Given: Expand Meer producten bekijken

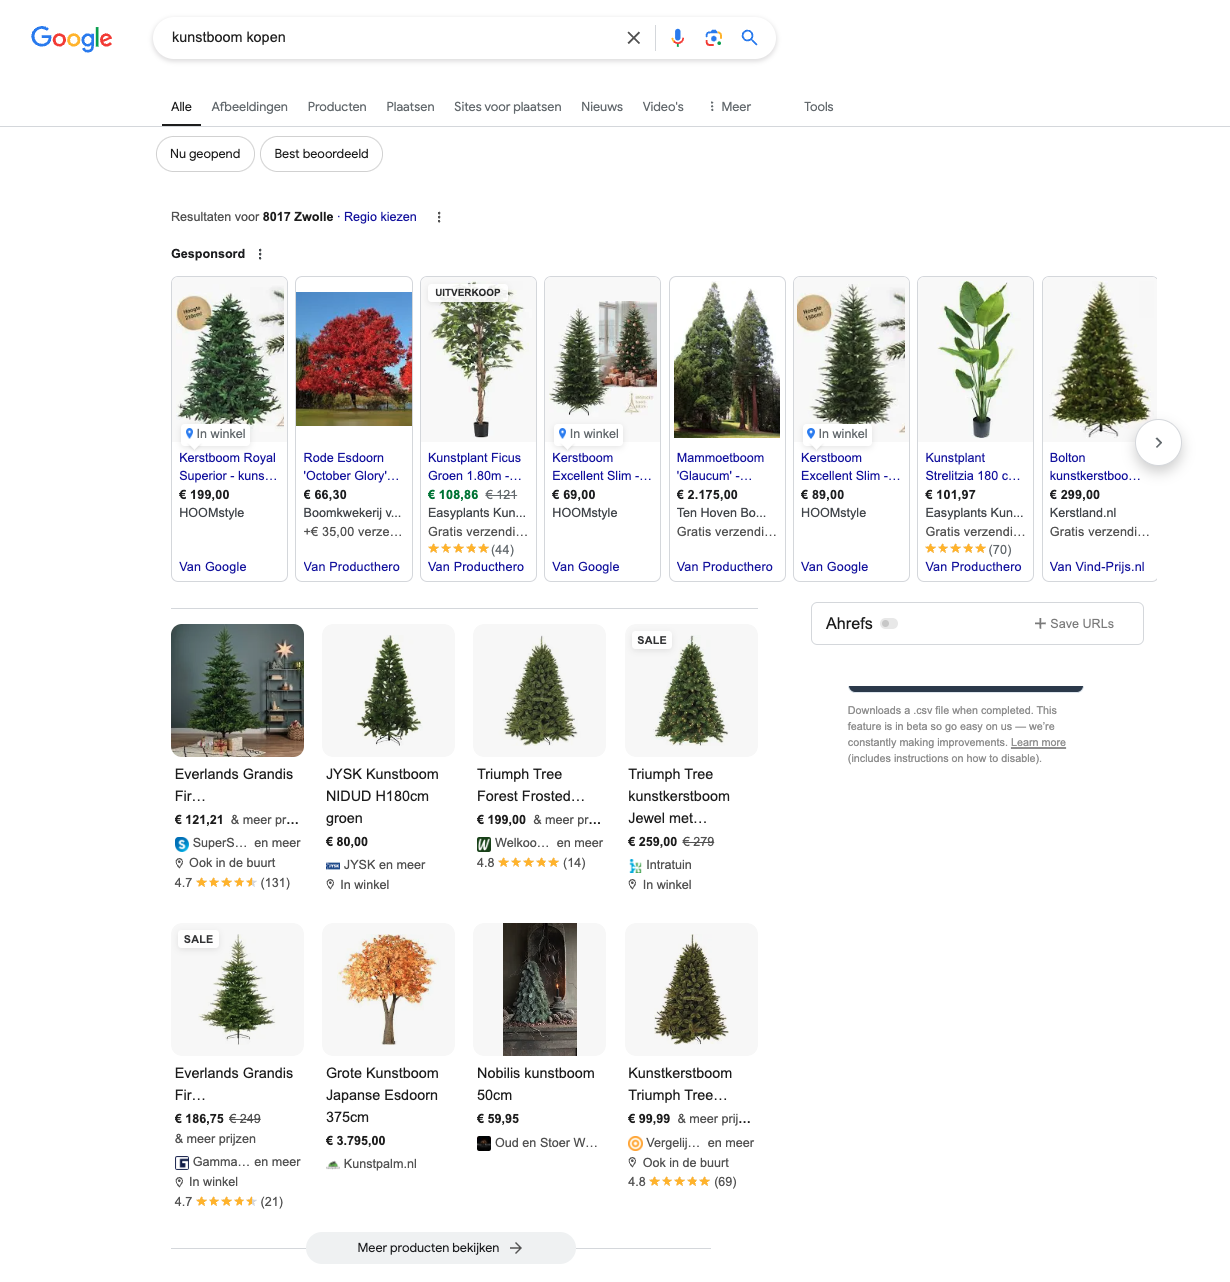Looking at the screenshot, I should 440,1248.
